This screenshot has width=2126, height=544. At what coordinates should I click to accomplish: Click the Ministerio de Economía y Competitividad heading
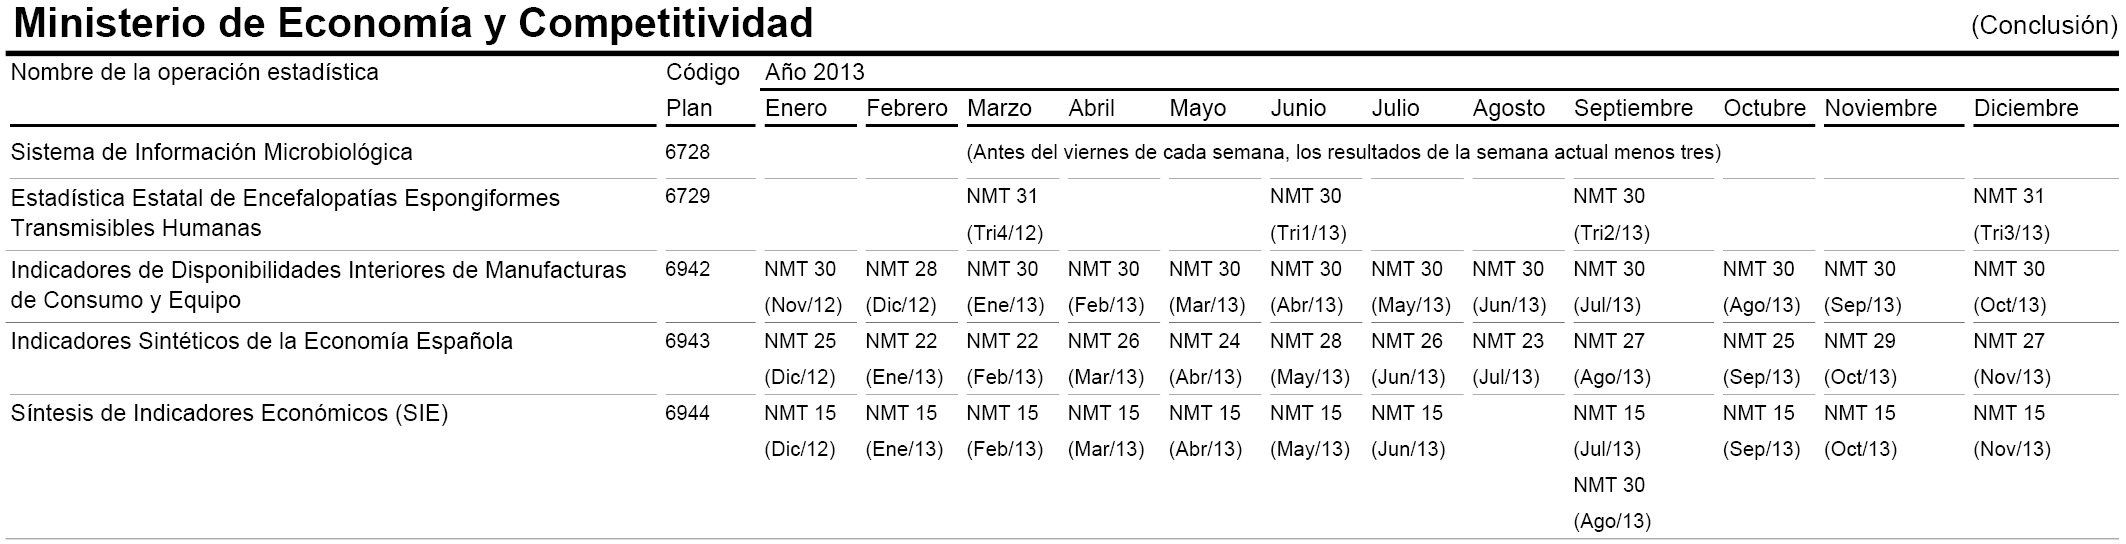coord(413,23)
